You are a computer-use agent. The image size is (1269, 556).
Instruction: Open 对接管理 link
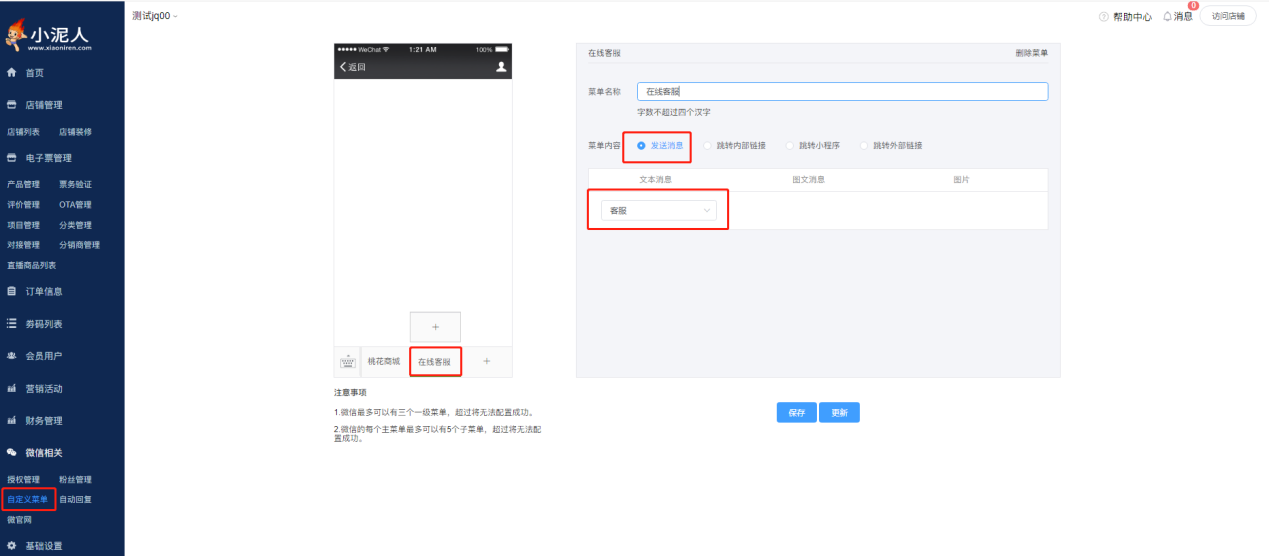[x=23, y=245]
